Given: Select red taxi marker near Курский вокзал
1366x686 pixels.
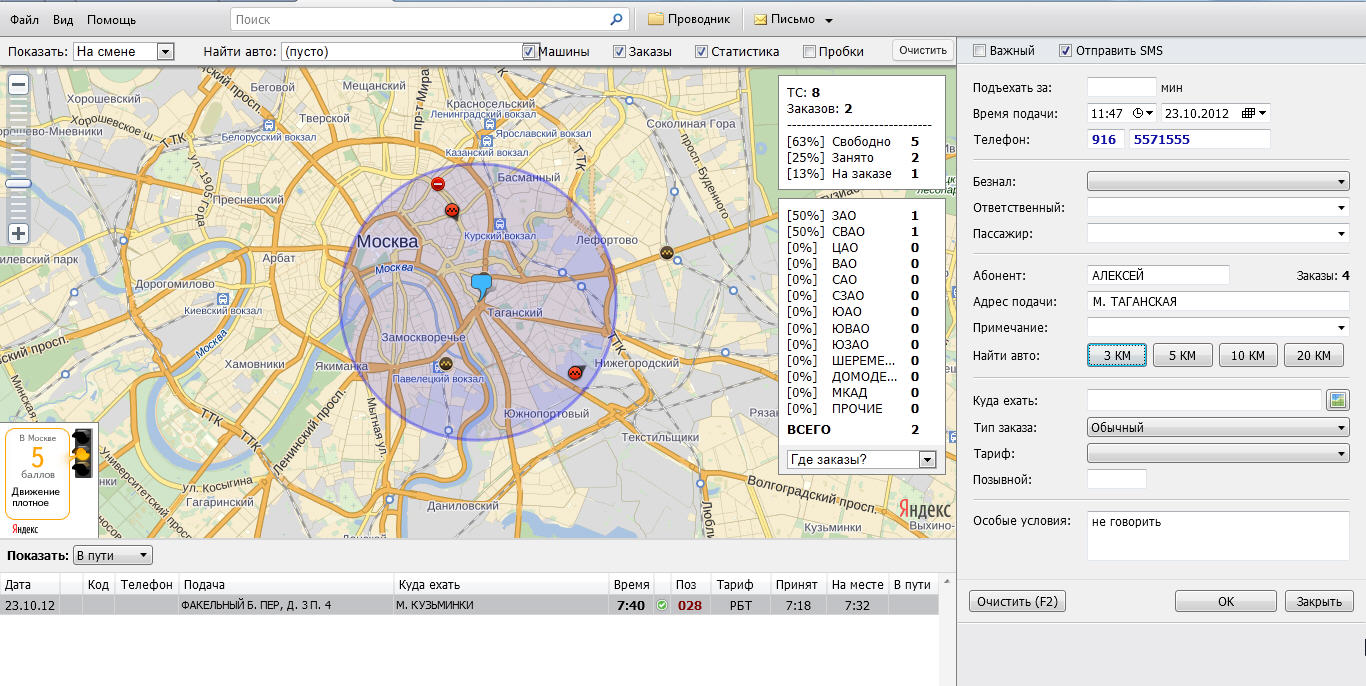Looking at the screenshot, I should pos(452,210).
